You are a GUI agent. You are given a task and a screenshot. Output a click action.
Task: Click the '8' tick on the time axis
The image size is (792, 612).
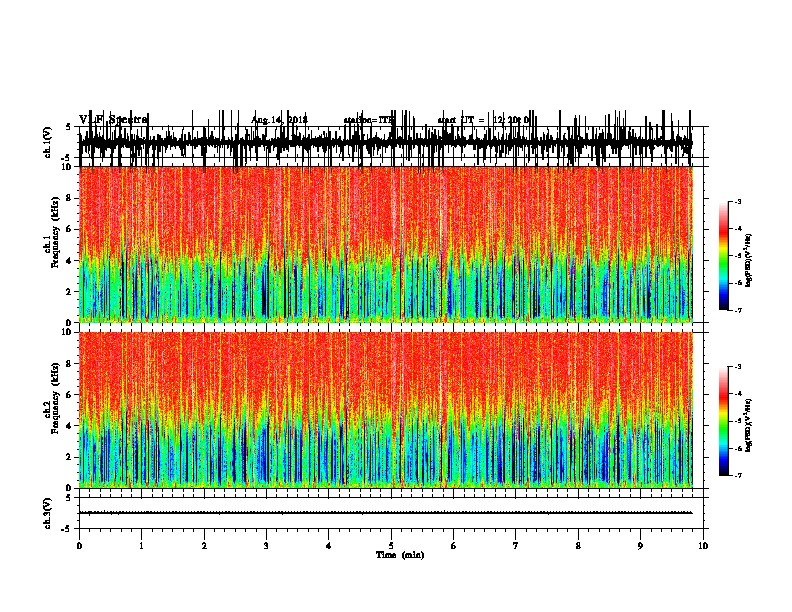pos(578,546)
